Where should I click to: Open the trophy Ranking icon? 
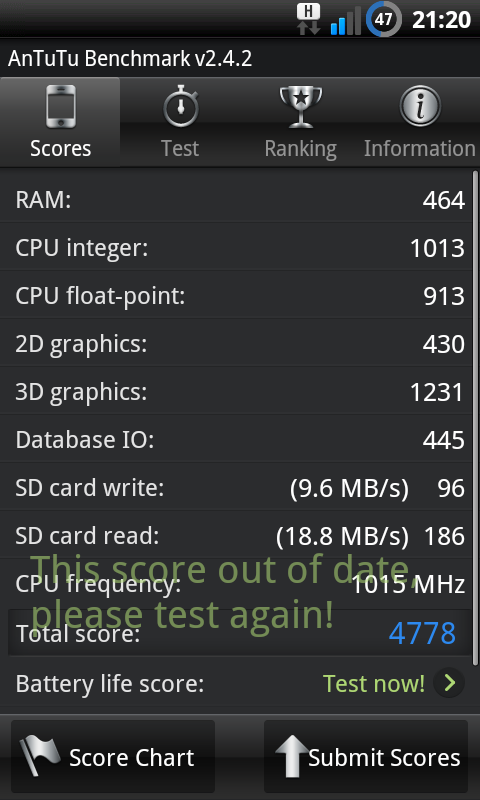300,107
